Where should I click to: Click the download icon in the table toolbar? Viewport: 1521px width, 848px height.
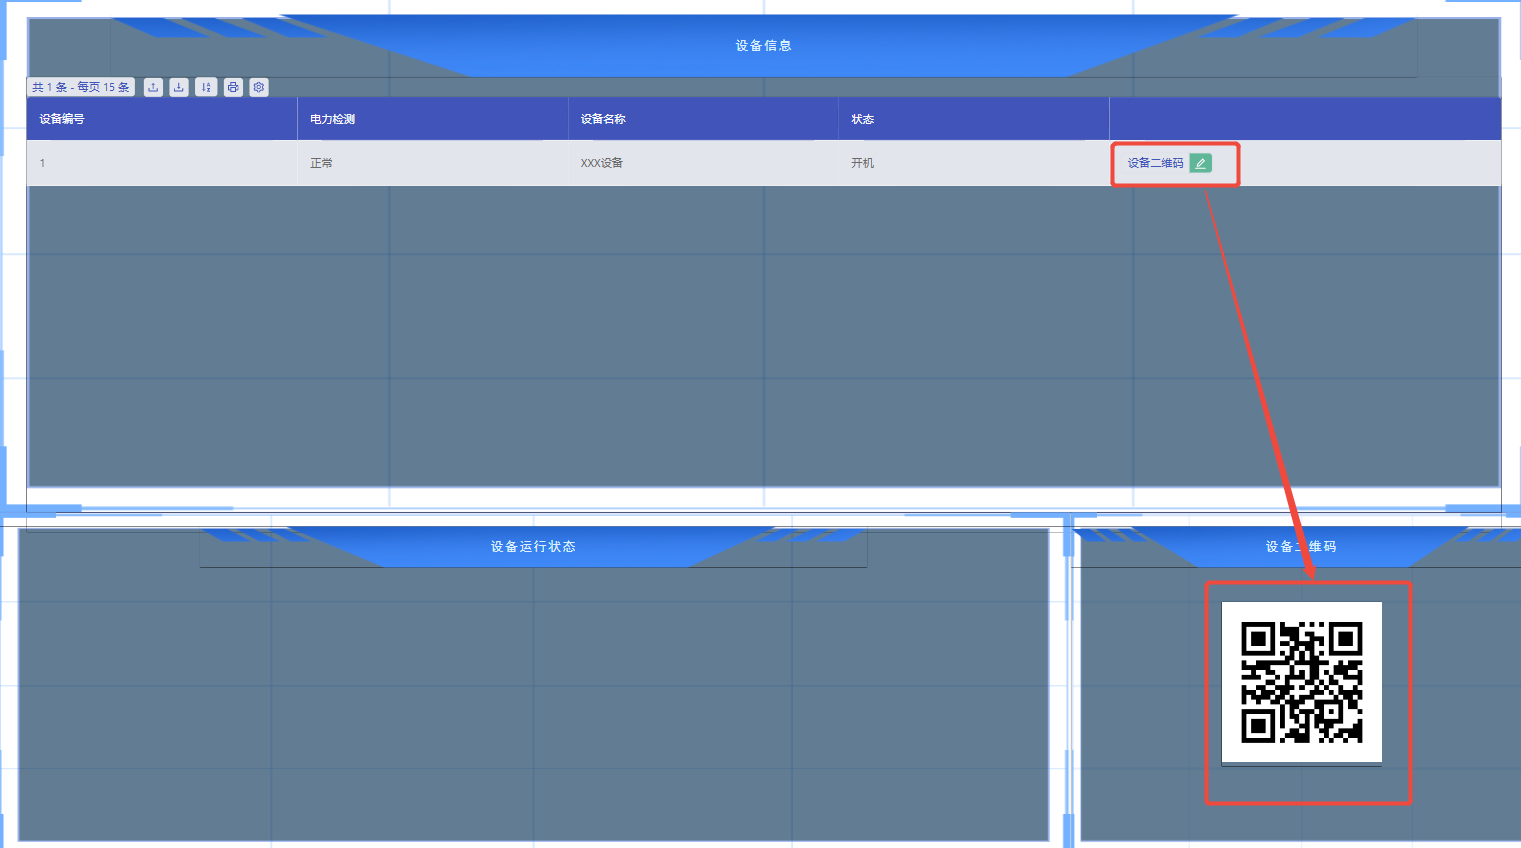coord(179,87)
